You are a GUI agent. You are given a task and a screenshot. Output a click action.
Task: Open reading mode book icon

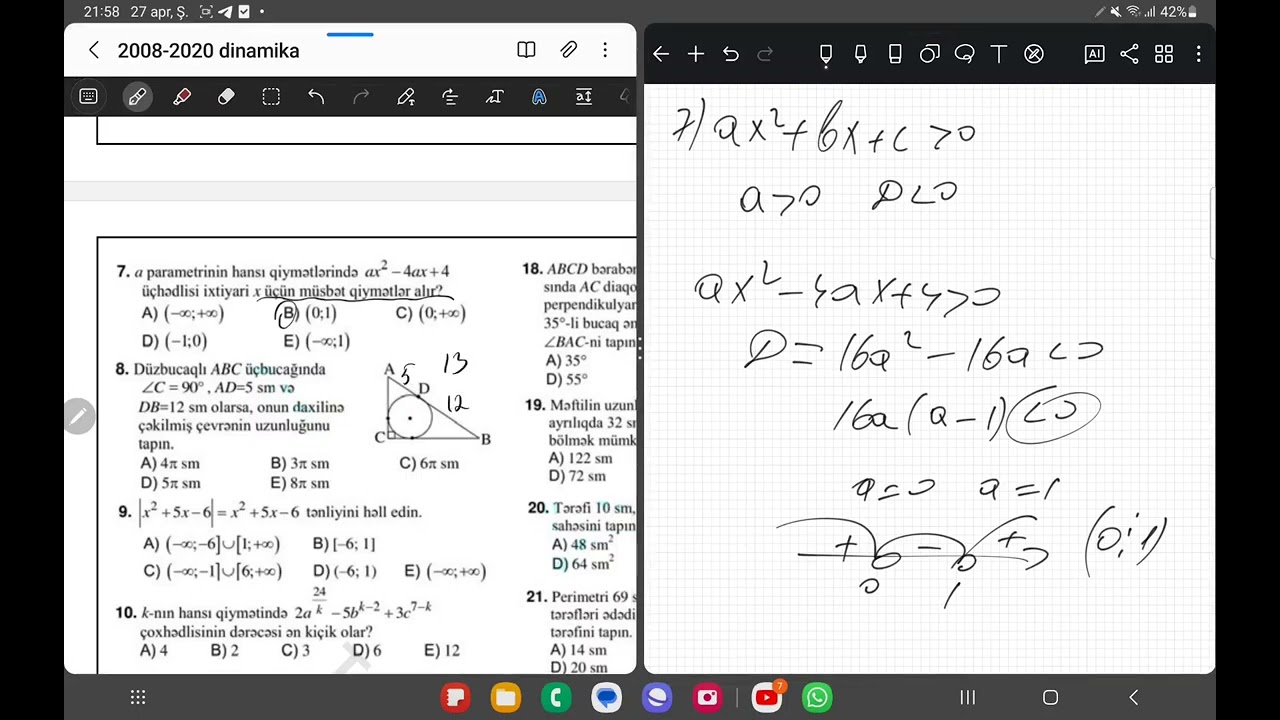click(x=526, y=50)
